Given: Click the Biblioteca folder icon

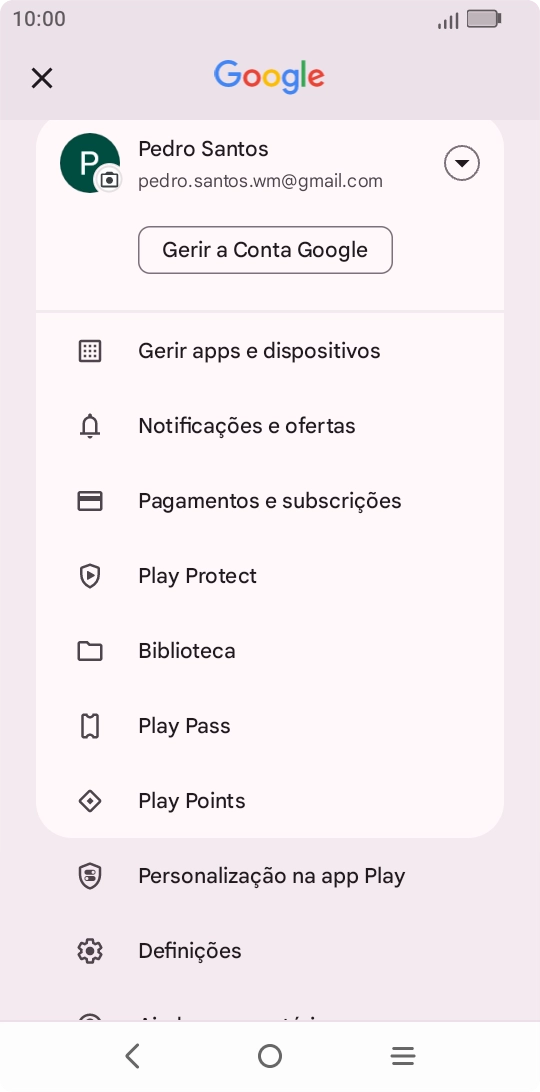Looking at the screenshot, I should 90,651.
